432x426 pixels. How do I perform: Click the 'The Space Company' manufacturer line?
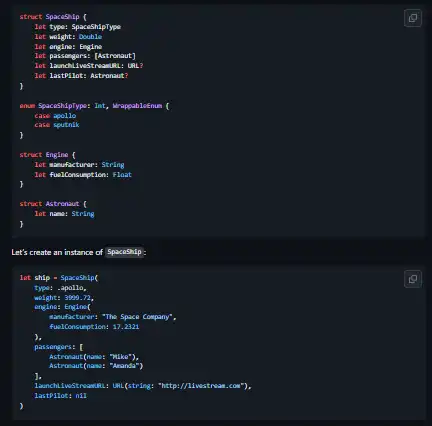[113, 317]
